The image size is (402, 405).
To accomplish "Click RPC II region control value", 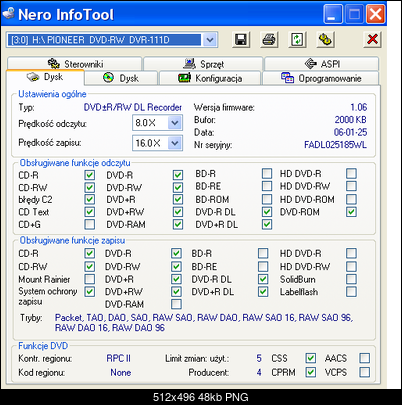I will tap(119, 358).
